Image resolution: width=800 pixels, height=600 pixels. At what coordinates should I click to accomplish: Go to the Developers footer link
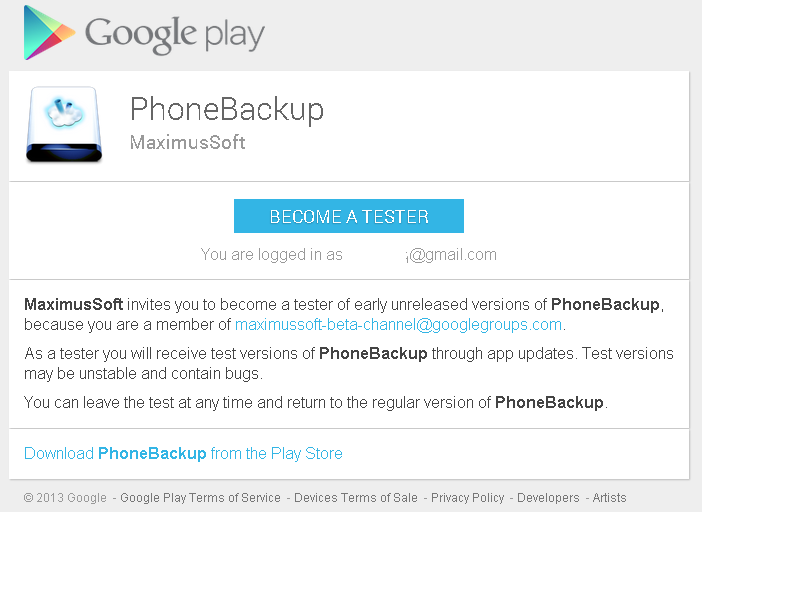[x=548, y=498]
